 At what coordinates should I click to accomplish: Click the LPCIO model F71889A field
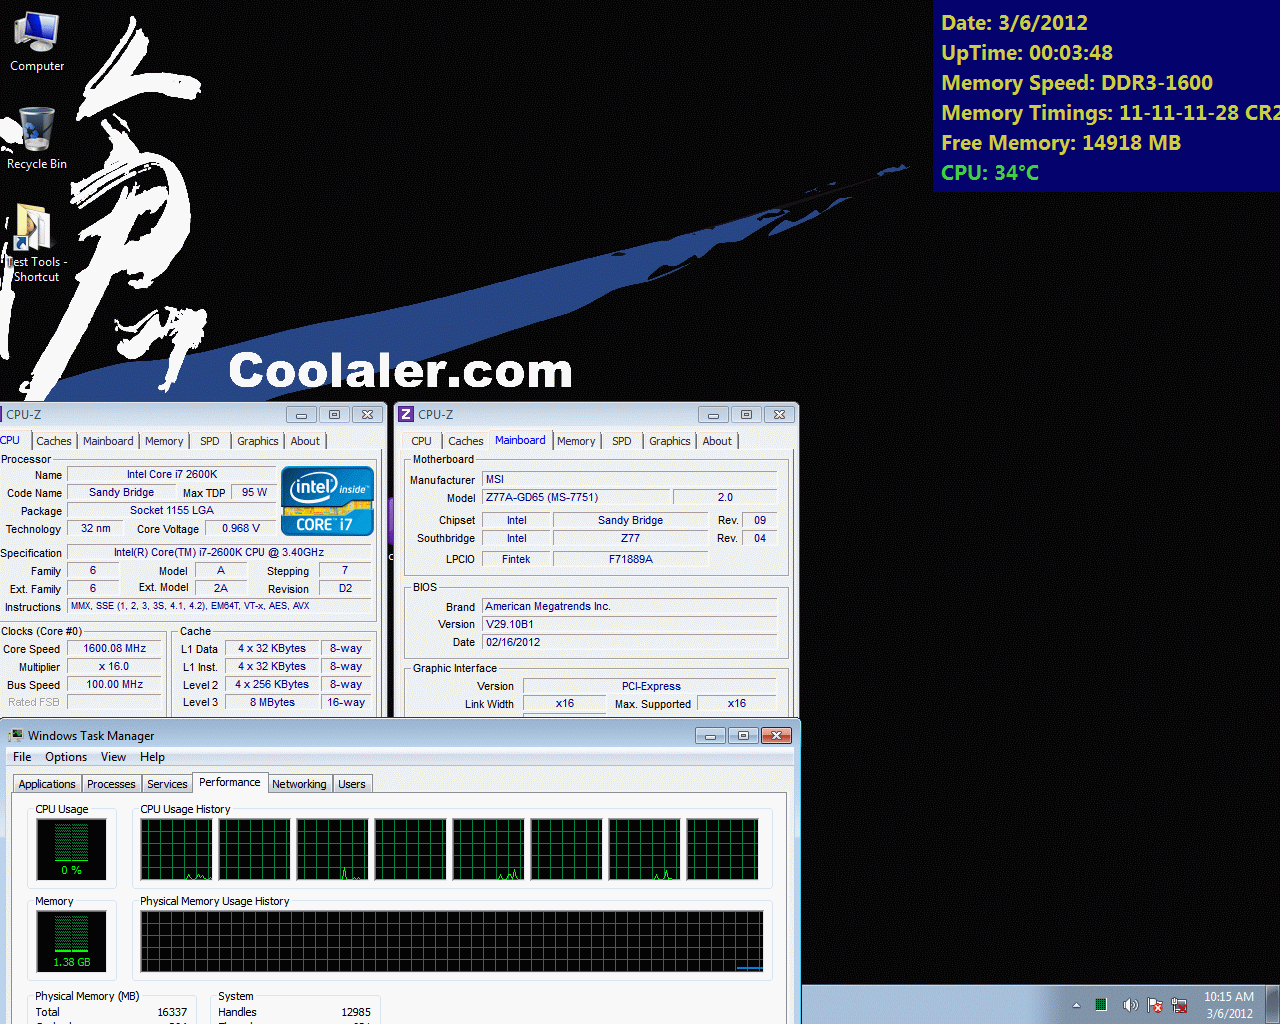[631, 559]
